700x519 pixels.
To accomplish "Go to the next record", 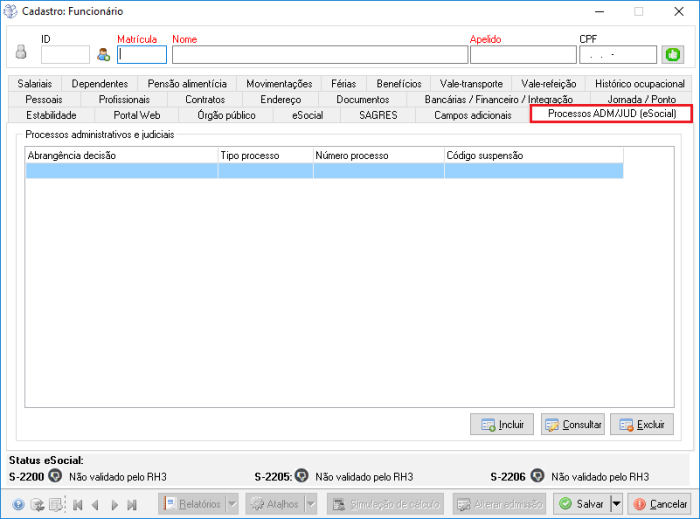I will [x=115, y=505].
